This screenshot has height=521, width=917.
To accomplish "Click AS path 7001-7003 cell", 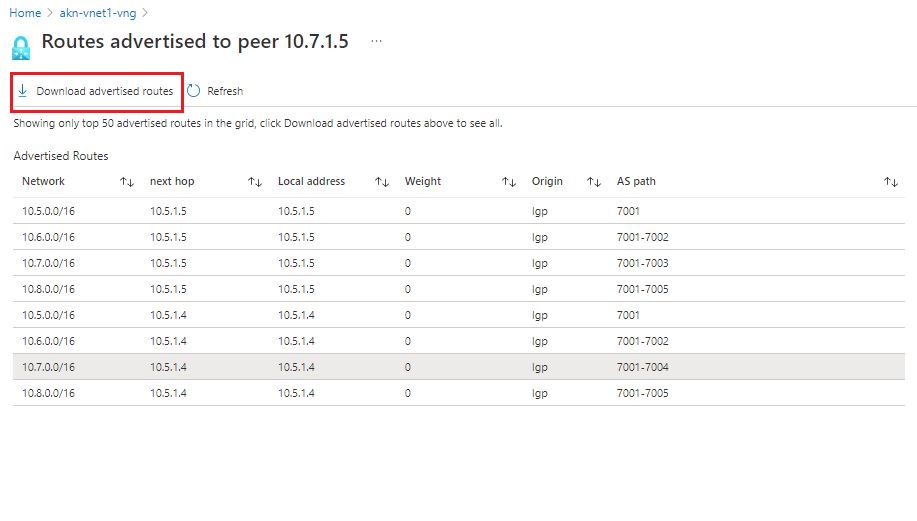I will pyautogui.click(x=642, y=263).
